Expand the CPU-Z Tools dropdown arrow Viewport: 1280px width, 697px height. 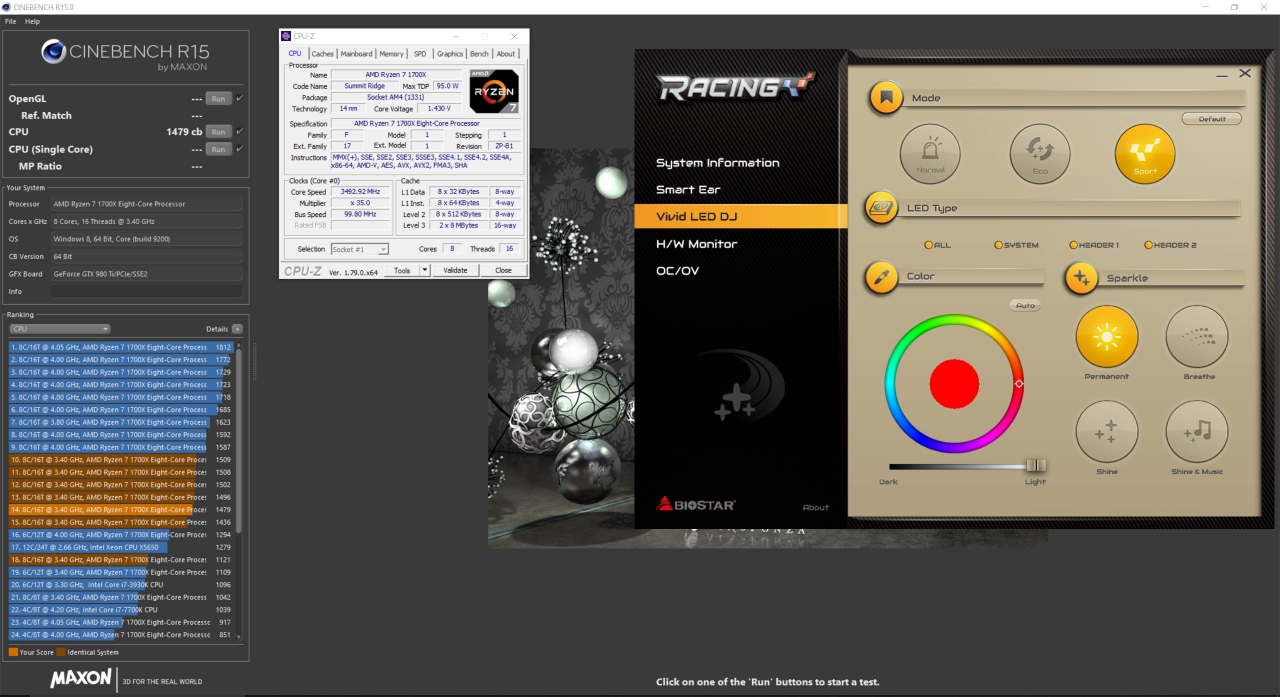coord(425,270)
